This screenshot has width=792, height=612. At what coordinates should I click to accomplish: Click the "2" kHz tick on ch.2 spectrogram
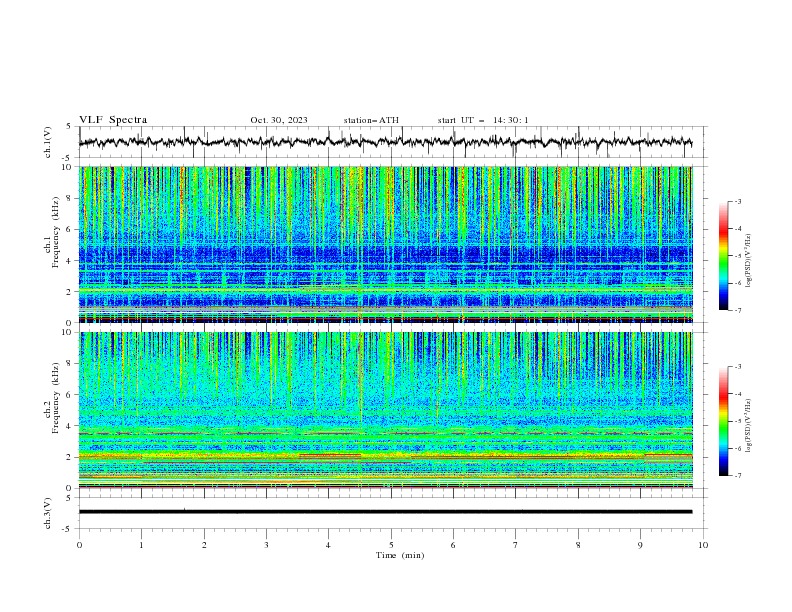[70, 457]
